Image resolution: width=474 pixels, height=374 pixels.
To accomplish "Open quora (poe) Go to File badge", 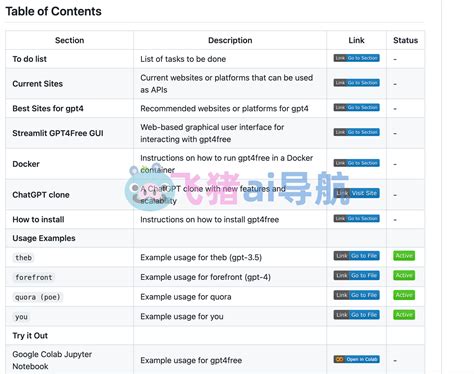I will point(356,295).
